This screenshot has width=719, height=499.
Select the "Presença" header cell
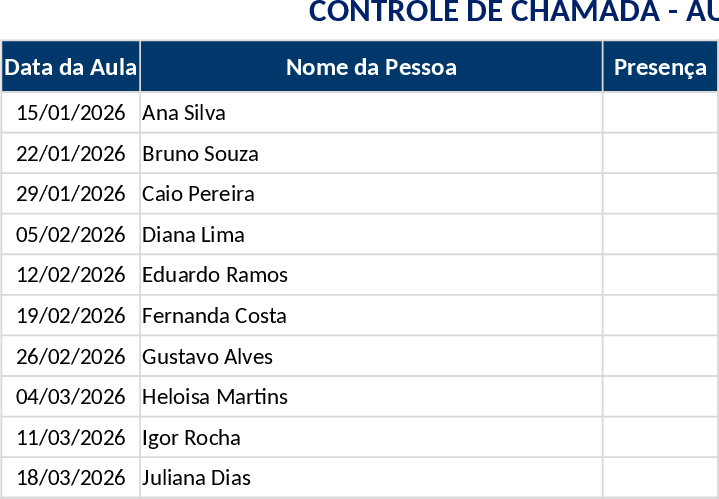pos(660,67)
